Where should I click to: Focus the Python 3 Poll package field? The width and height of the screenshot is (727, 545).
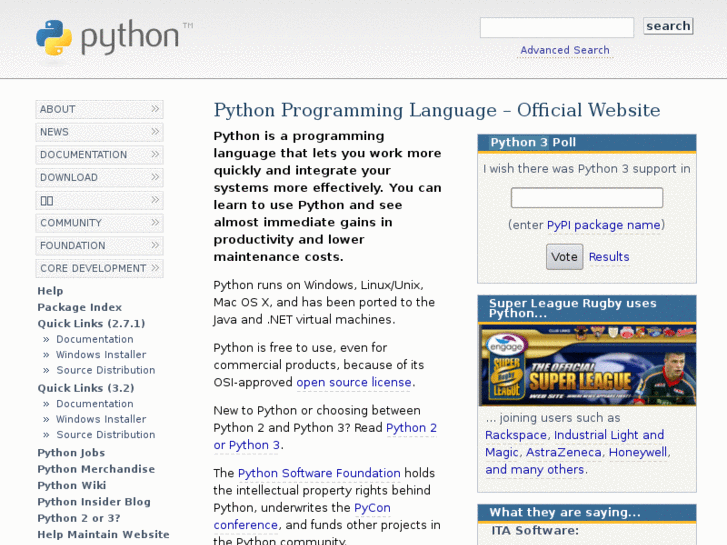587,198
